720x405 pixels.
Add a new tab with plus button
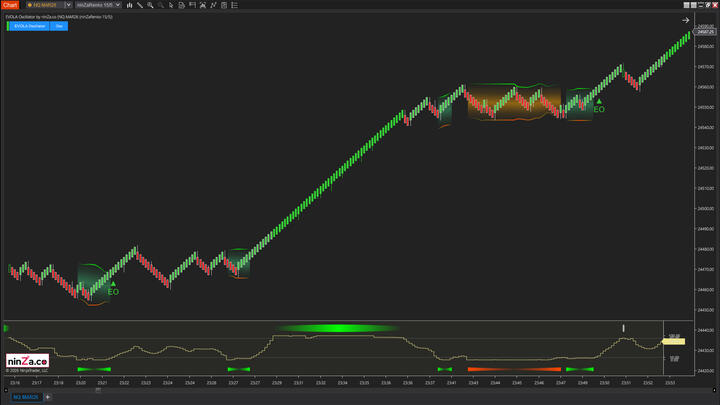click(47, 397)
